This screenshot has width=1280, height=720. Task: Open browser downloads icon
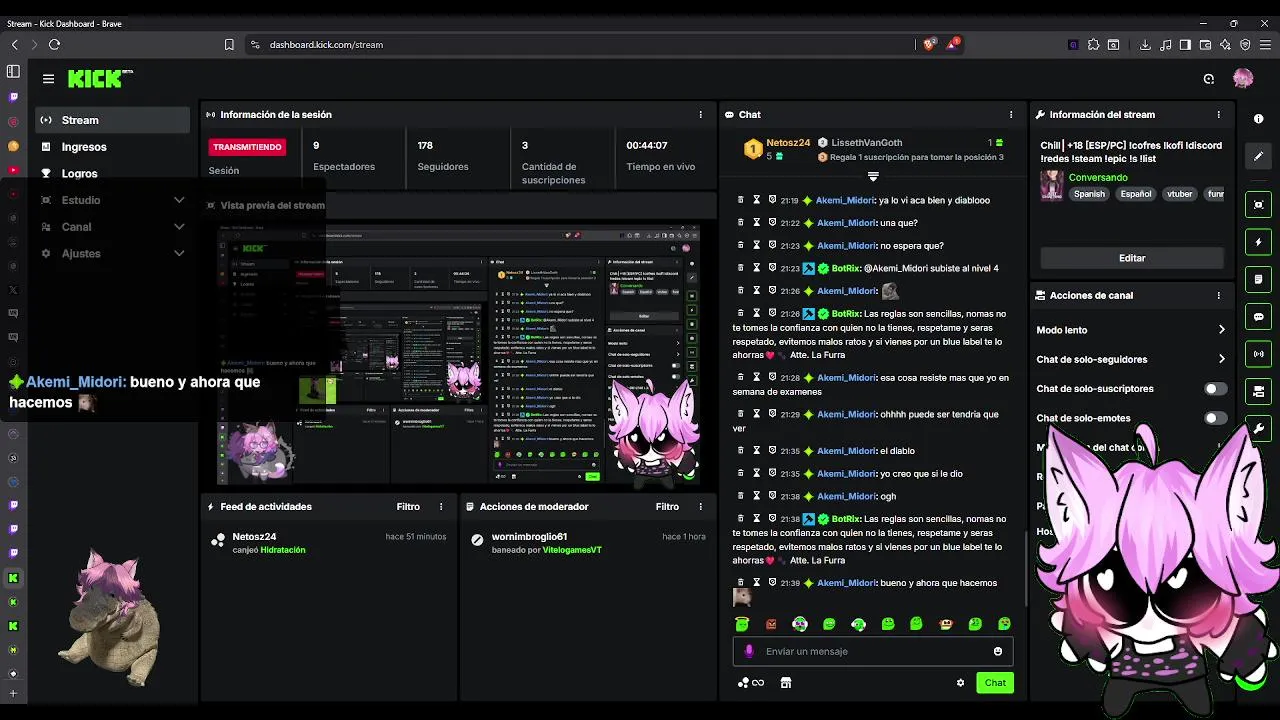pos(1145,44)
